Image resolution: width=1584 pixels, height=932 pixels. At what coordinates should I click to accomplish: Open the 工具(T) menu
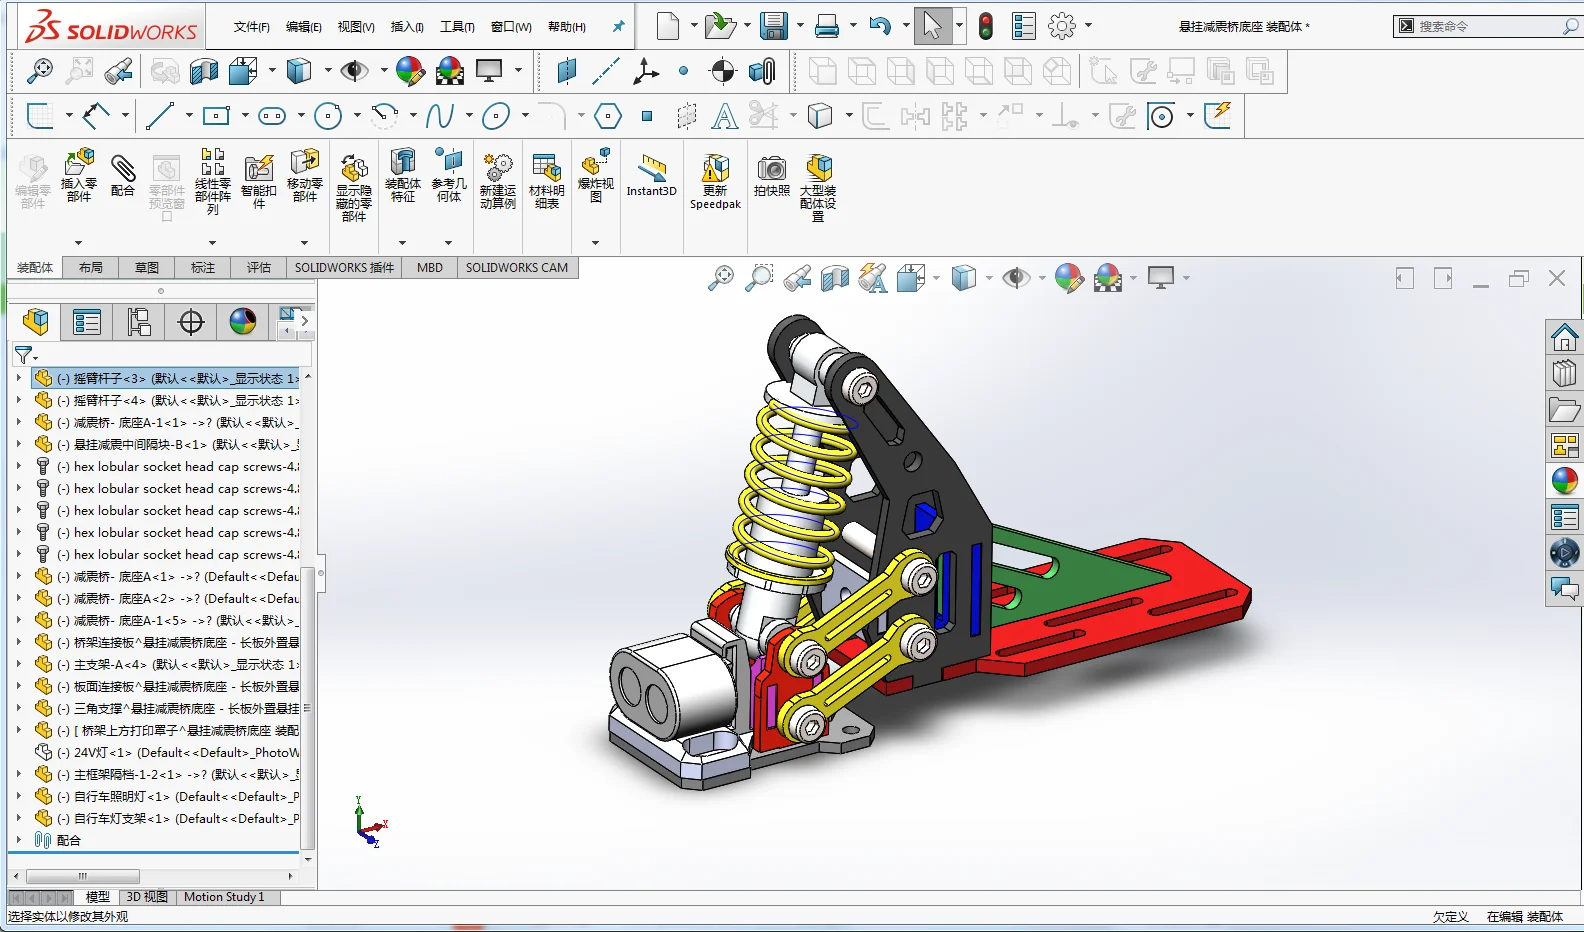457,27
